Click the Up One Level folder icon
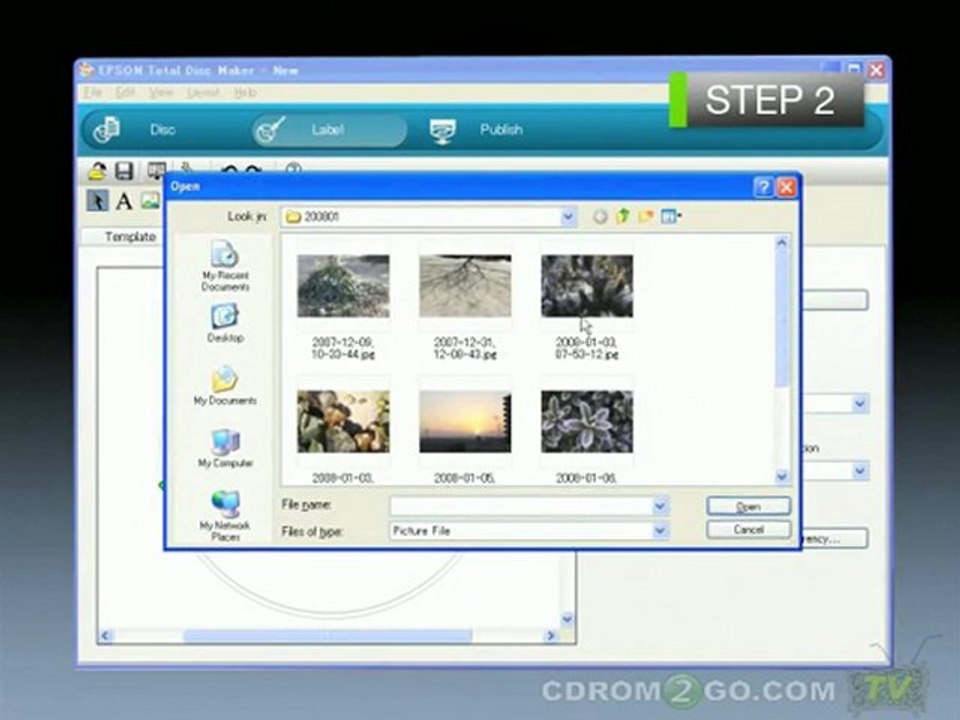This screenshot has height=720, width=960. pos(623,216)
